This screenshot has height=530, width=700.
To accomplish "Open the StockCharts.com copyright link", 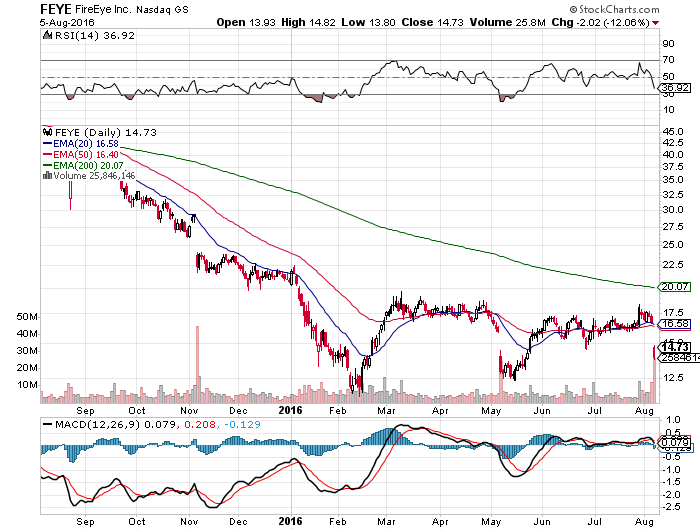I will click(x=614, y=9).
